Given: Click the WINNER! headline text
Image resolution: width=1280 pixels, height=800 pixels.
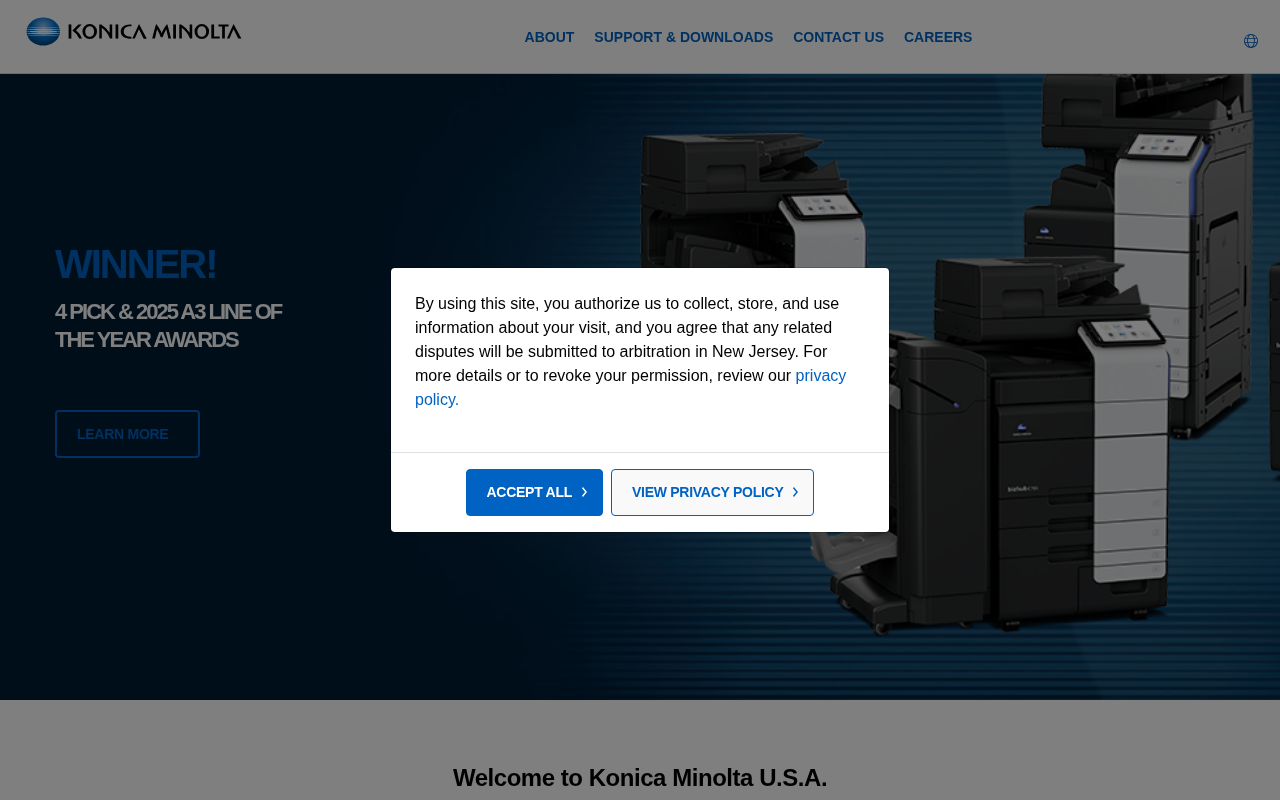Looking at the screenshot, I should click(x=135, y=264).
